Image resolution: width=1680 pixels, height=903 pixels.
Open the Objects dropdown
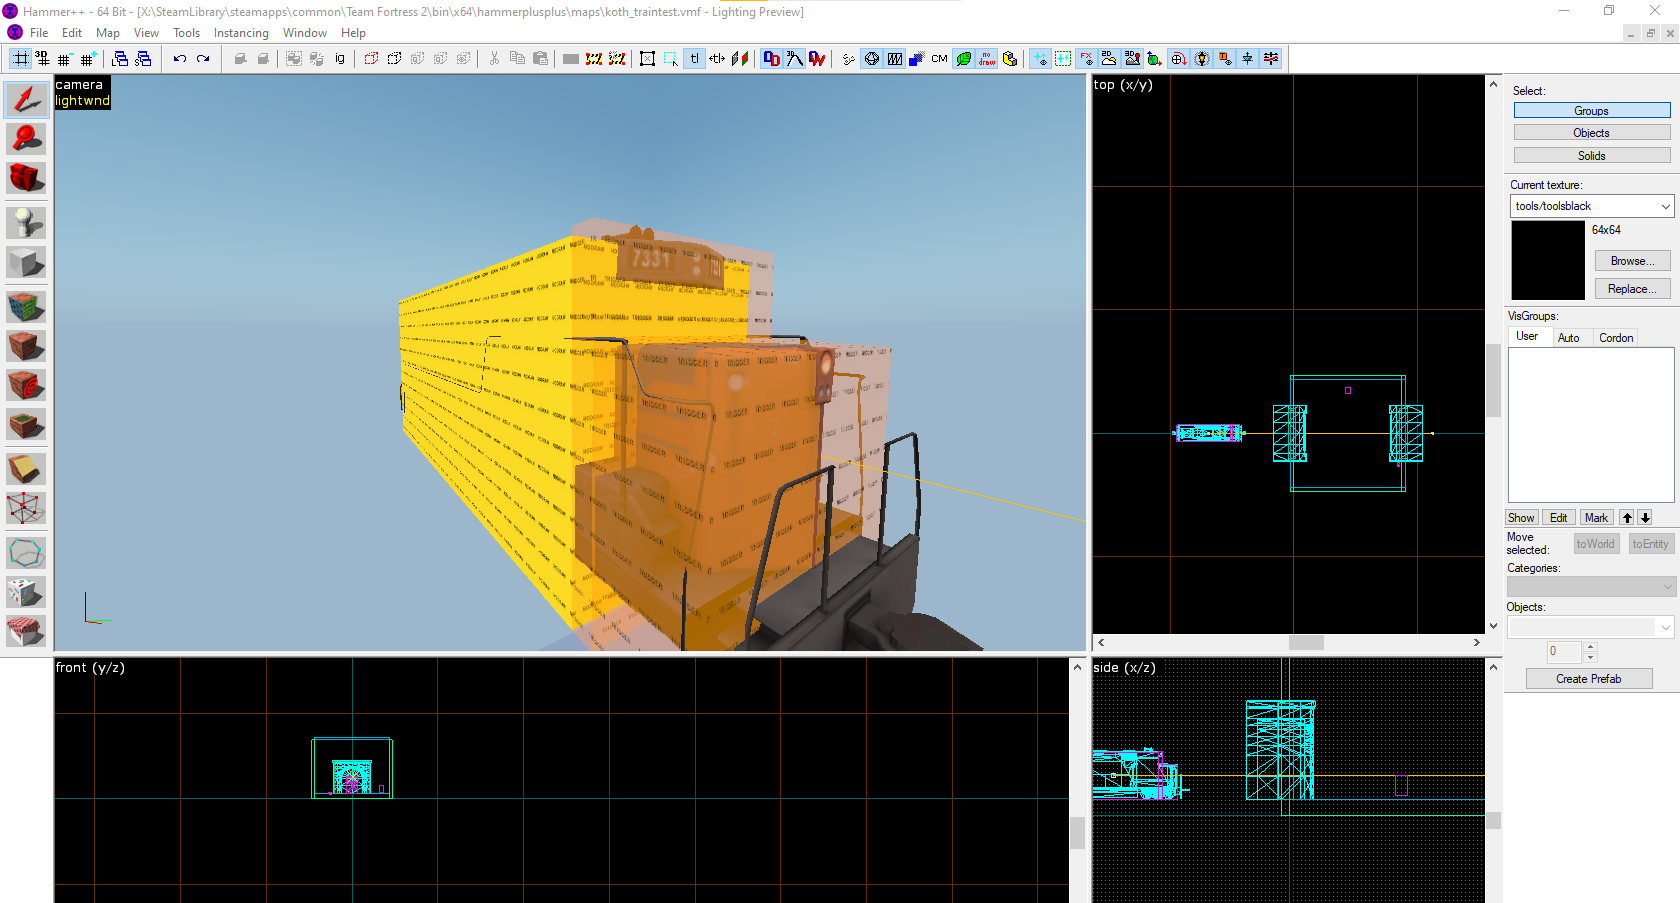1591,627
